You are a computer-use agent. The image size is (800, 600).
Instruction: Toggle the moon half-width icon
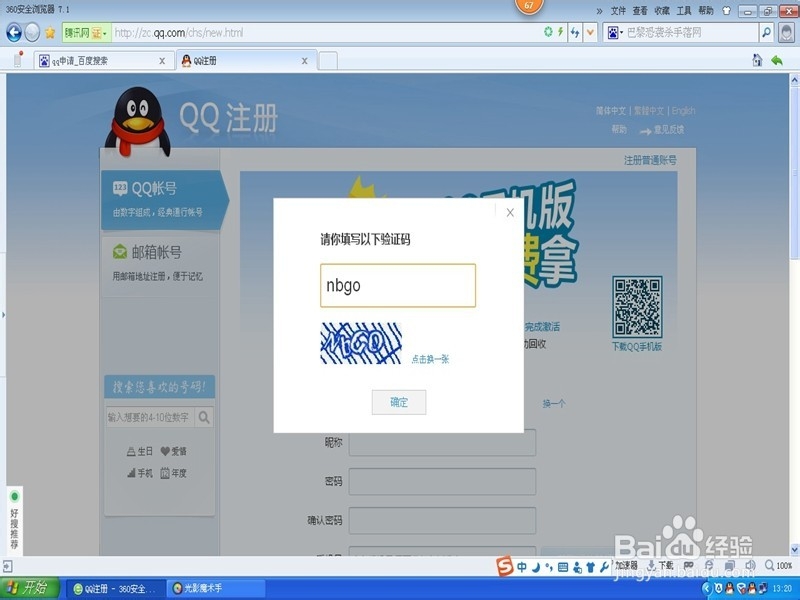536,567
